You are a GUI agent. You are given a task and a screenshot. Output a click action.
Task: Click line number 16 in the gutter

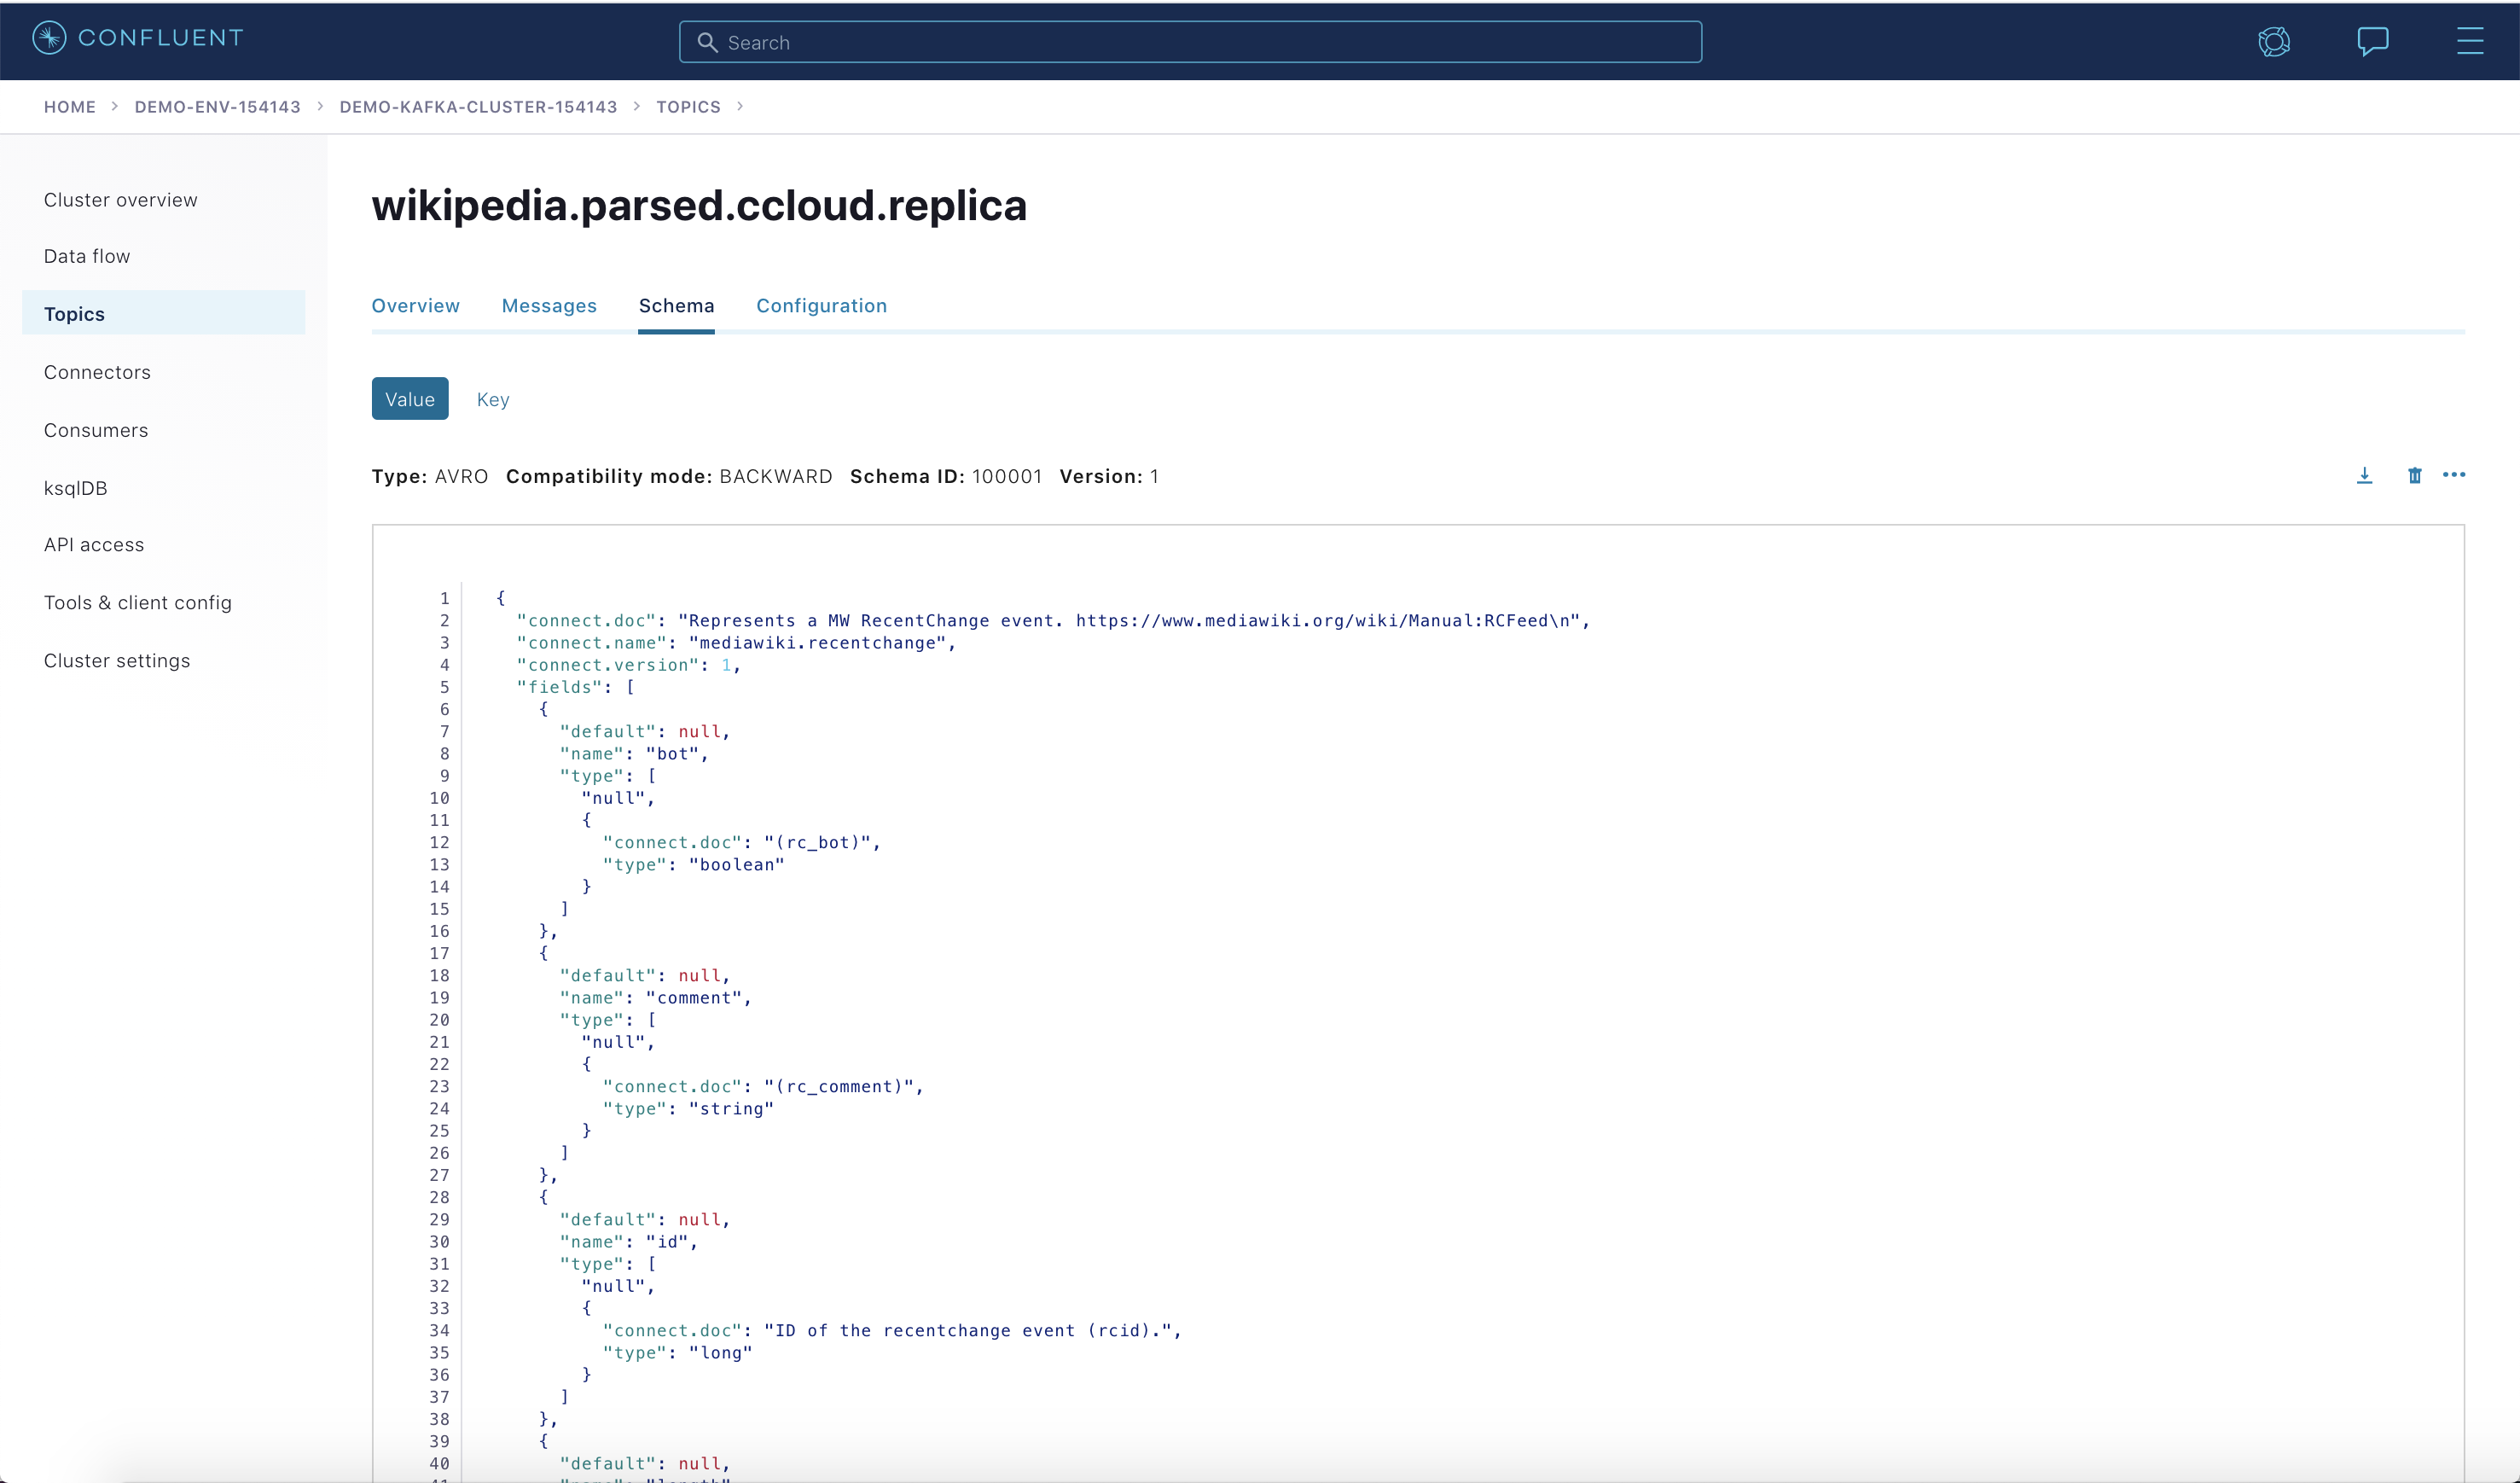[x=440, y=931]
